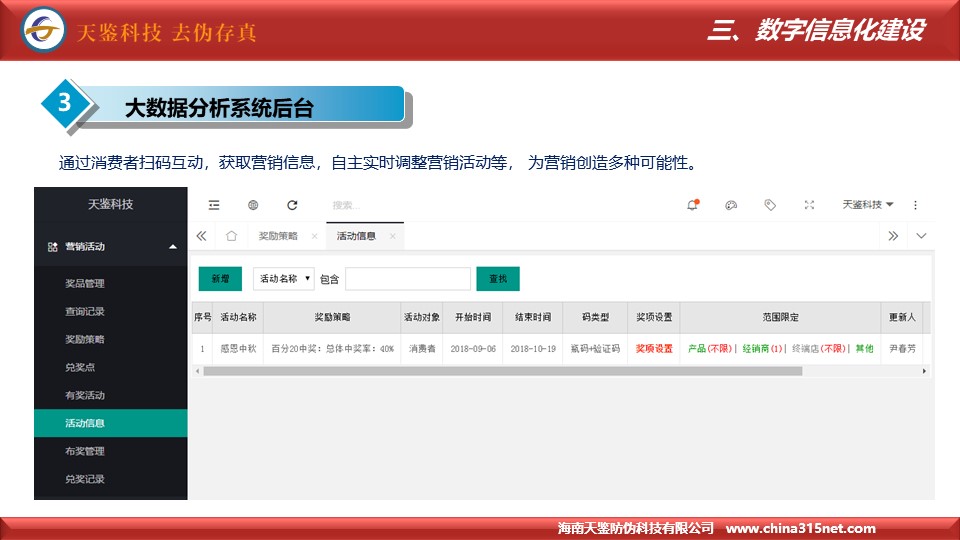Open the 天鉴科技 user dropdown
Viewport: 960px width, 540px height.
867,205
